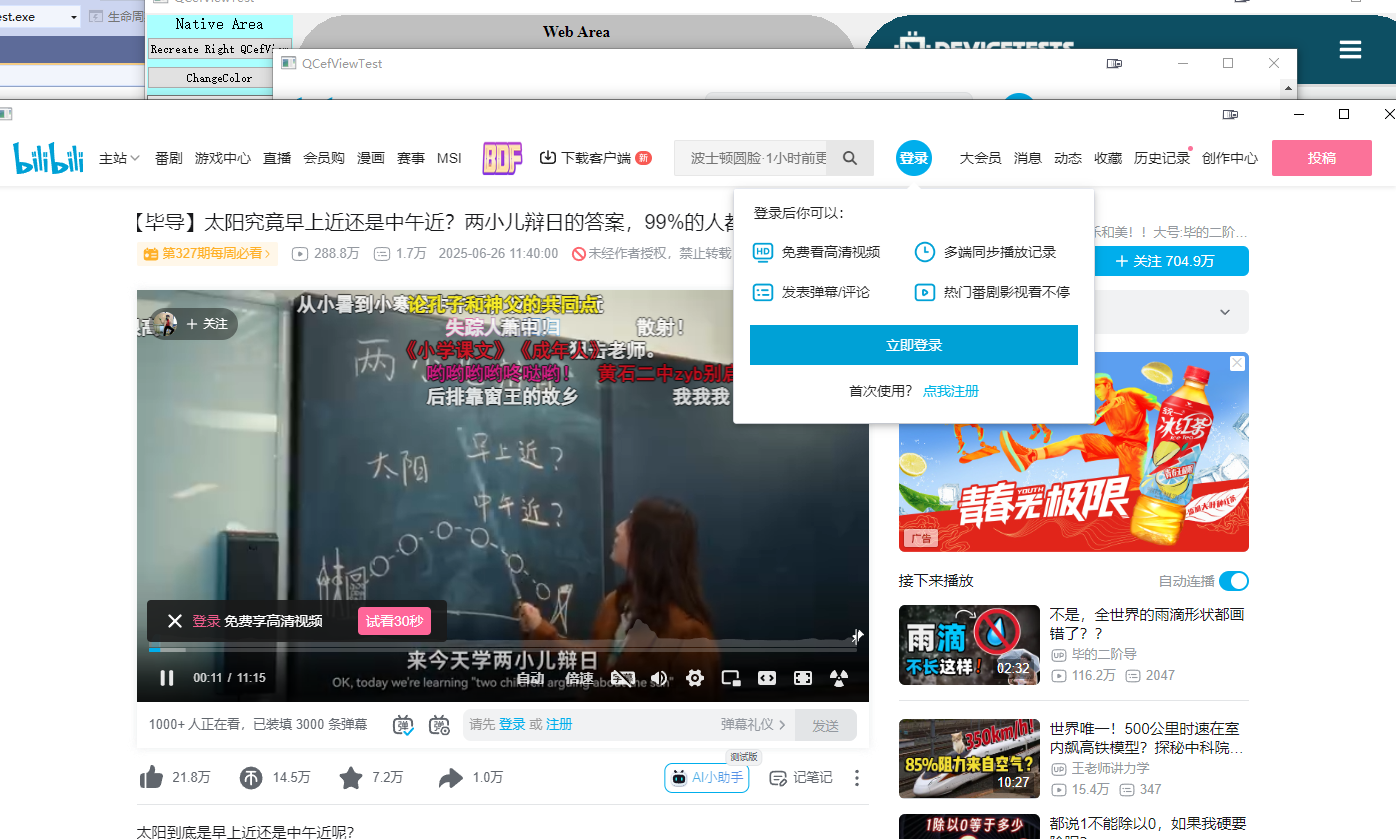Toggle danmaku display on or off
This screenshot has height=839, width=1396.
coord(402,725)
